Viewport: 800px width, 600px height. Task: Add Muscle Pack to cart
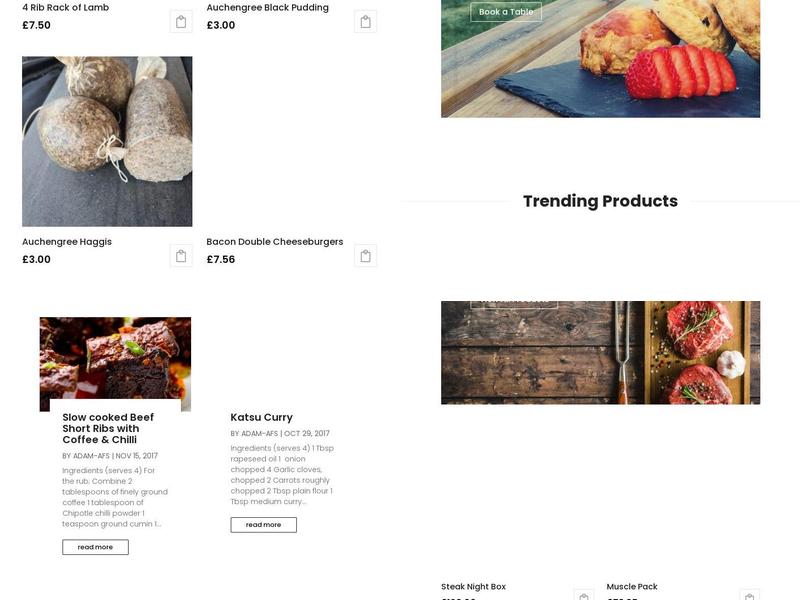coord(749,595)
